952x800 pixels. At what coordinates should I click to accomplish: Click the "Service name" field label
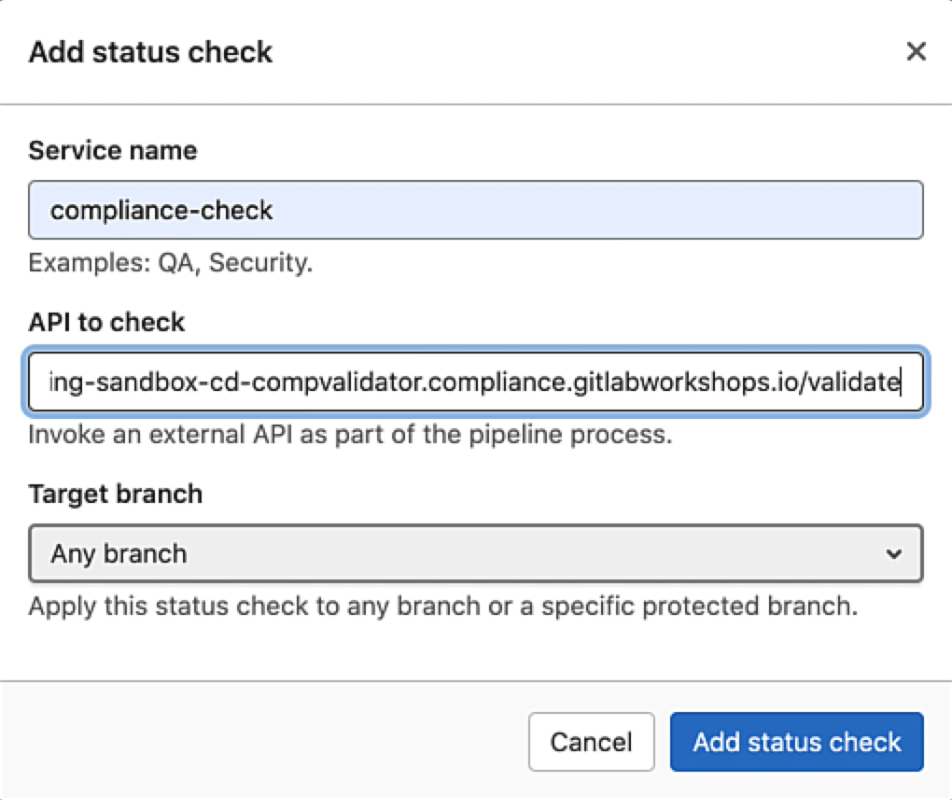[x=112, y=151]
